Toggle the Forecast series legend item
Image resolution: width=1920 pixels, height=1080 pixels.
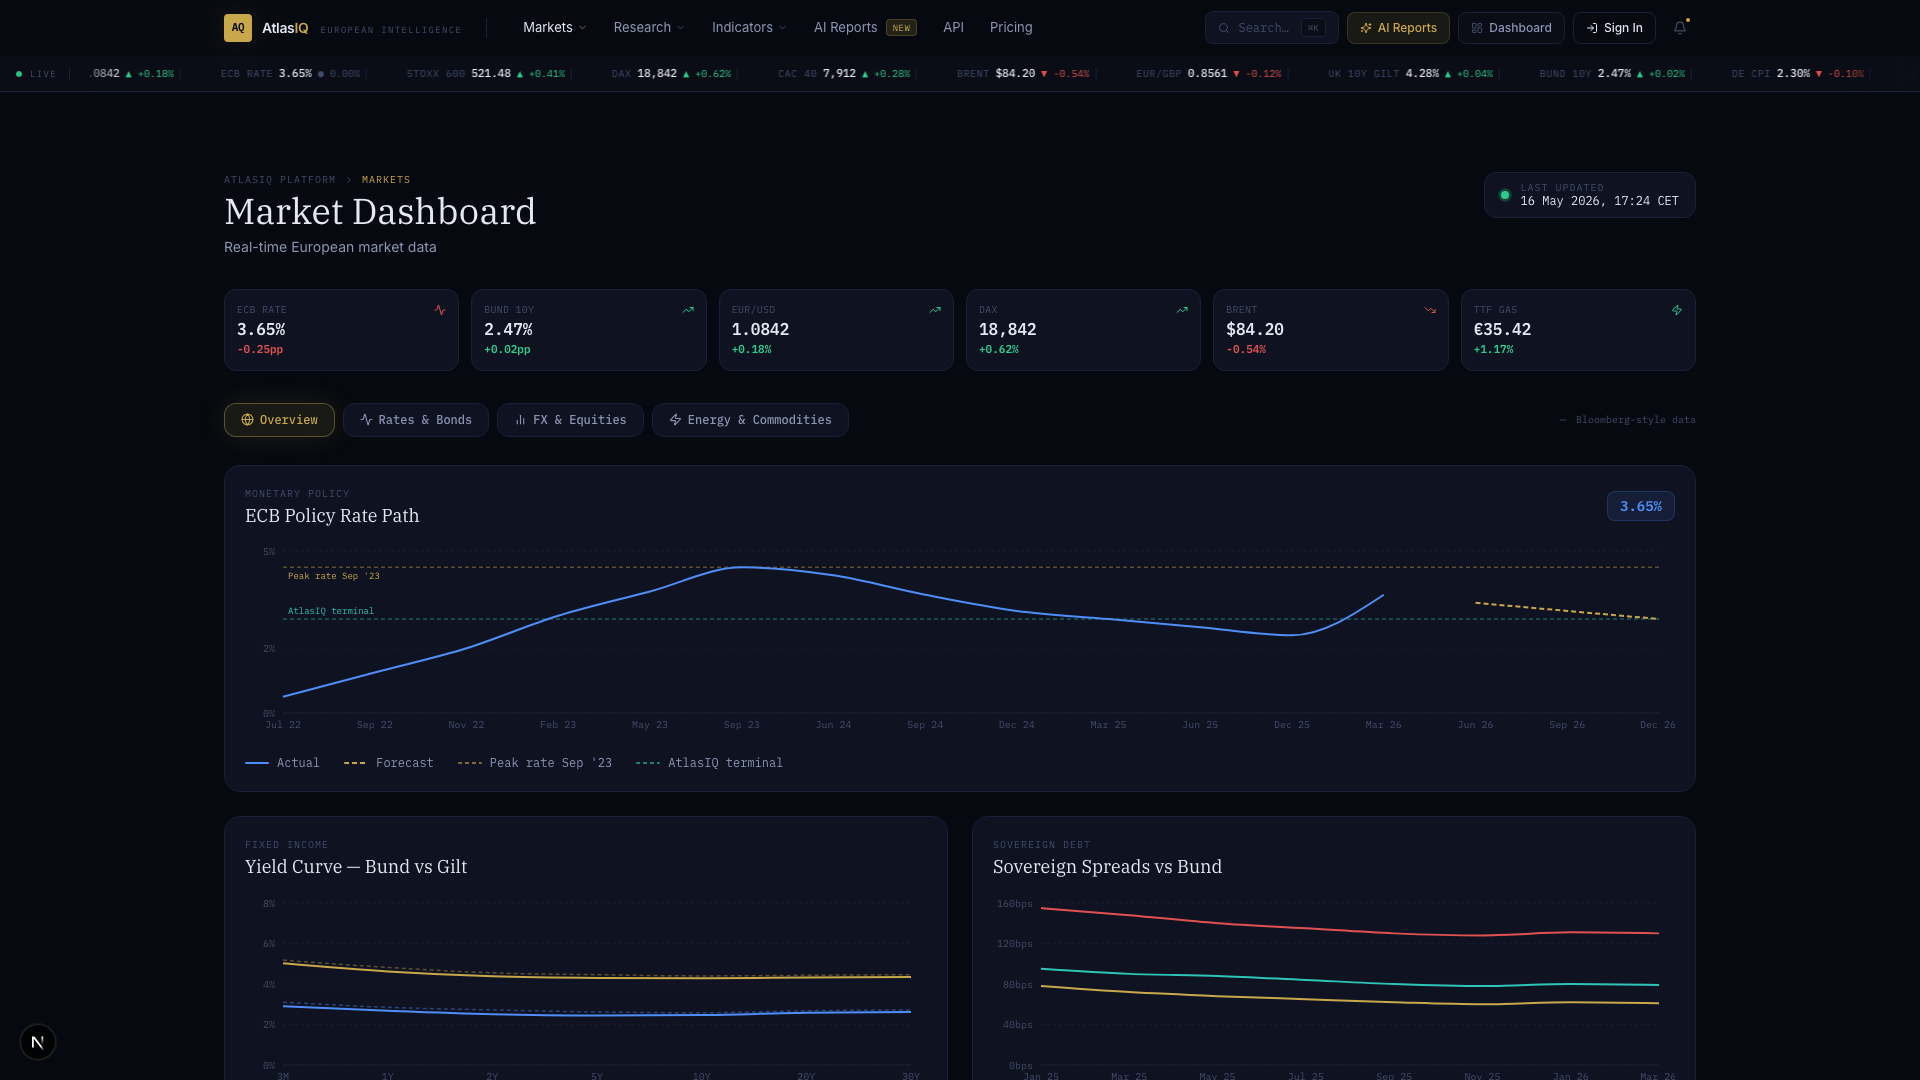tap(389, 763)
